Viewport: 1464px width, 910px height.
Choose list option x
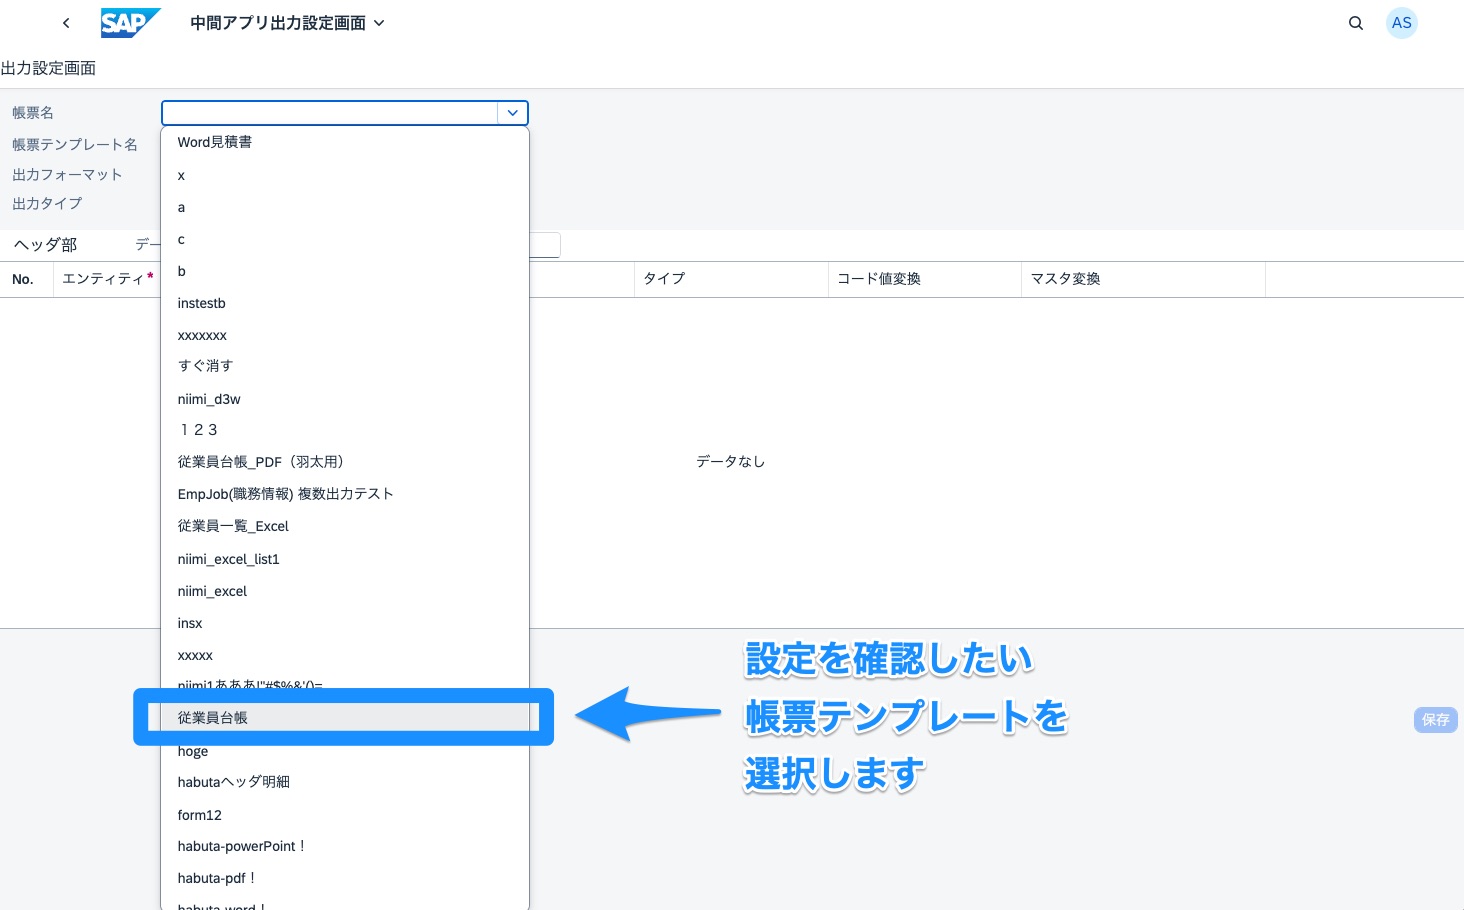345,175
